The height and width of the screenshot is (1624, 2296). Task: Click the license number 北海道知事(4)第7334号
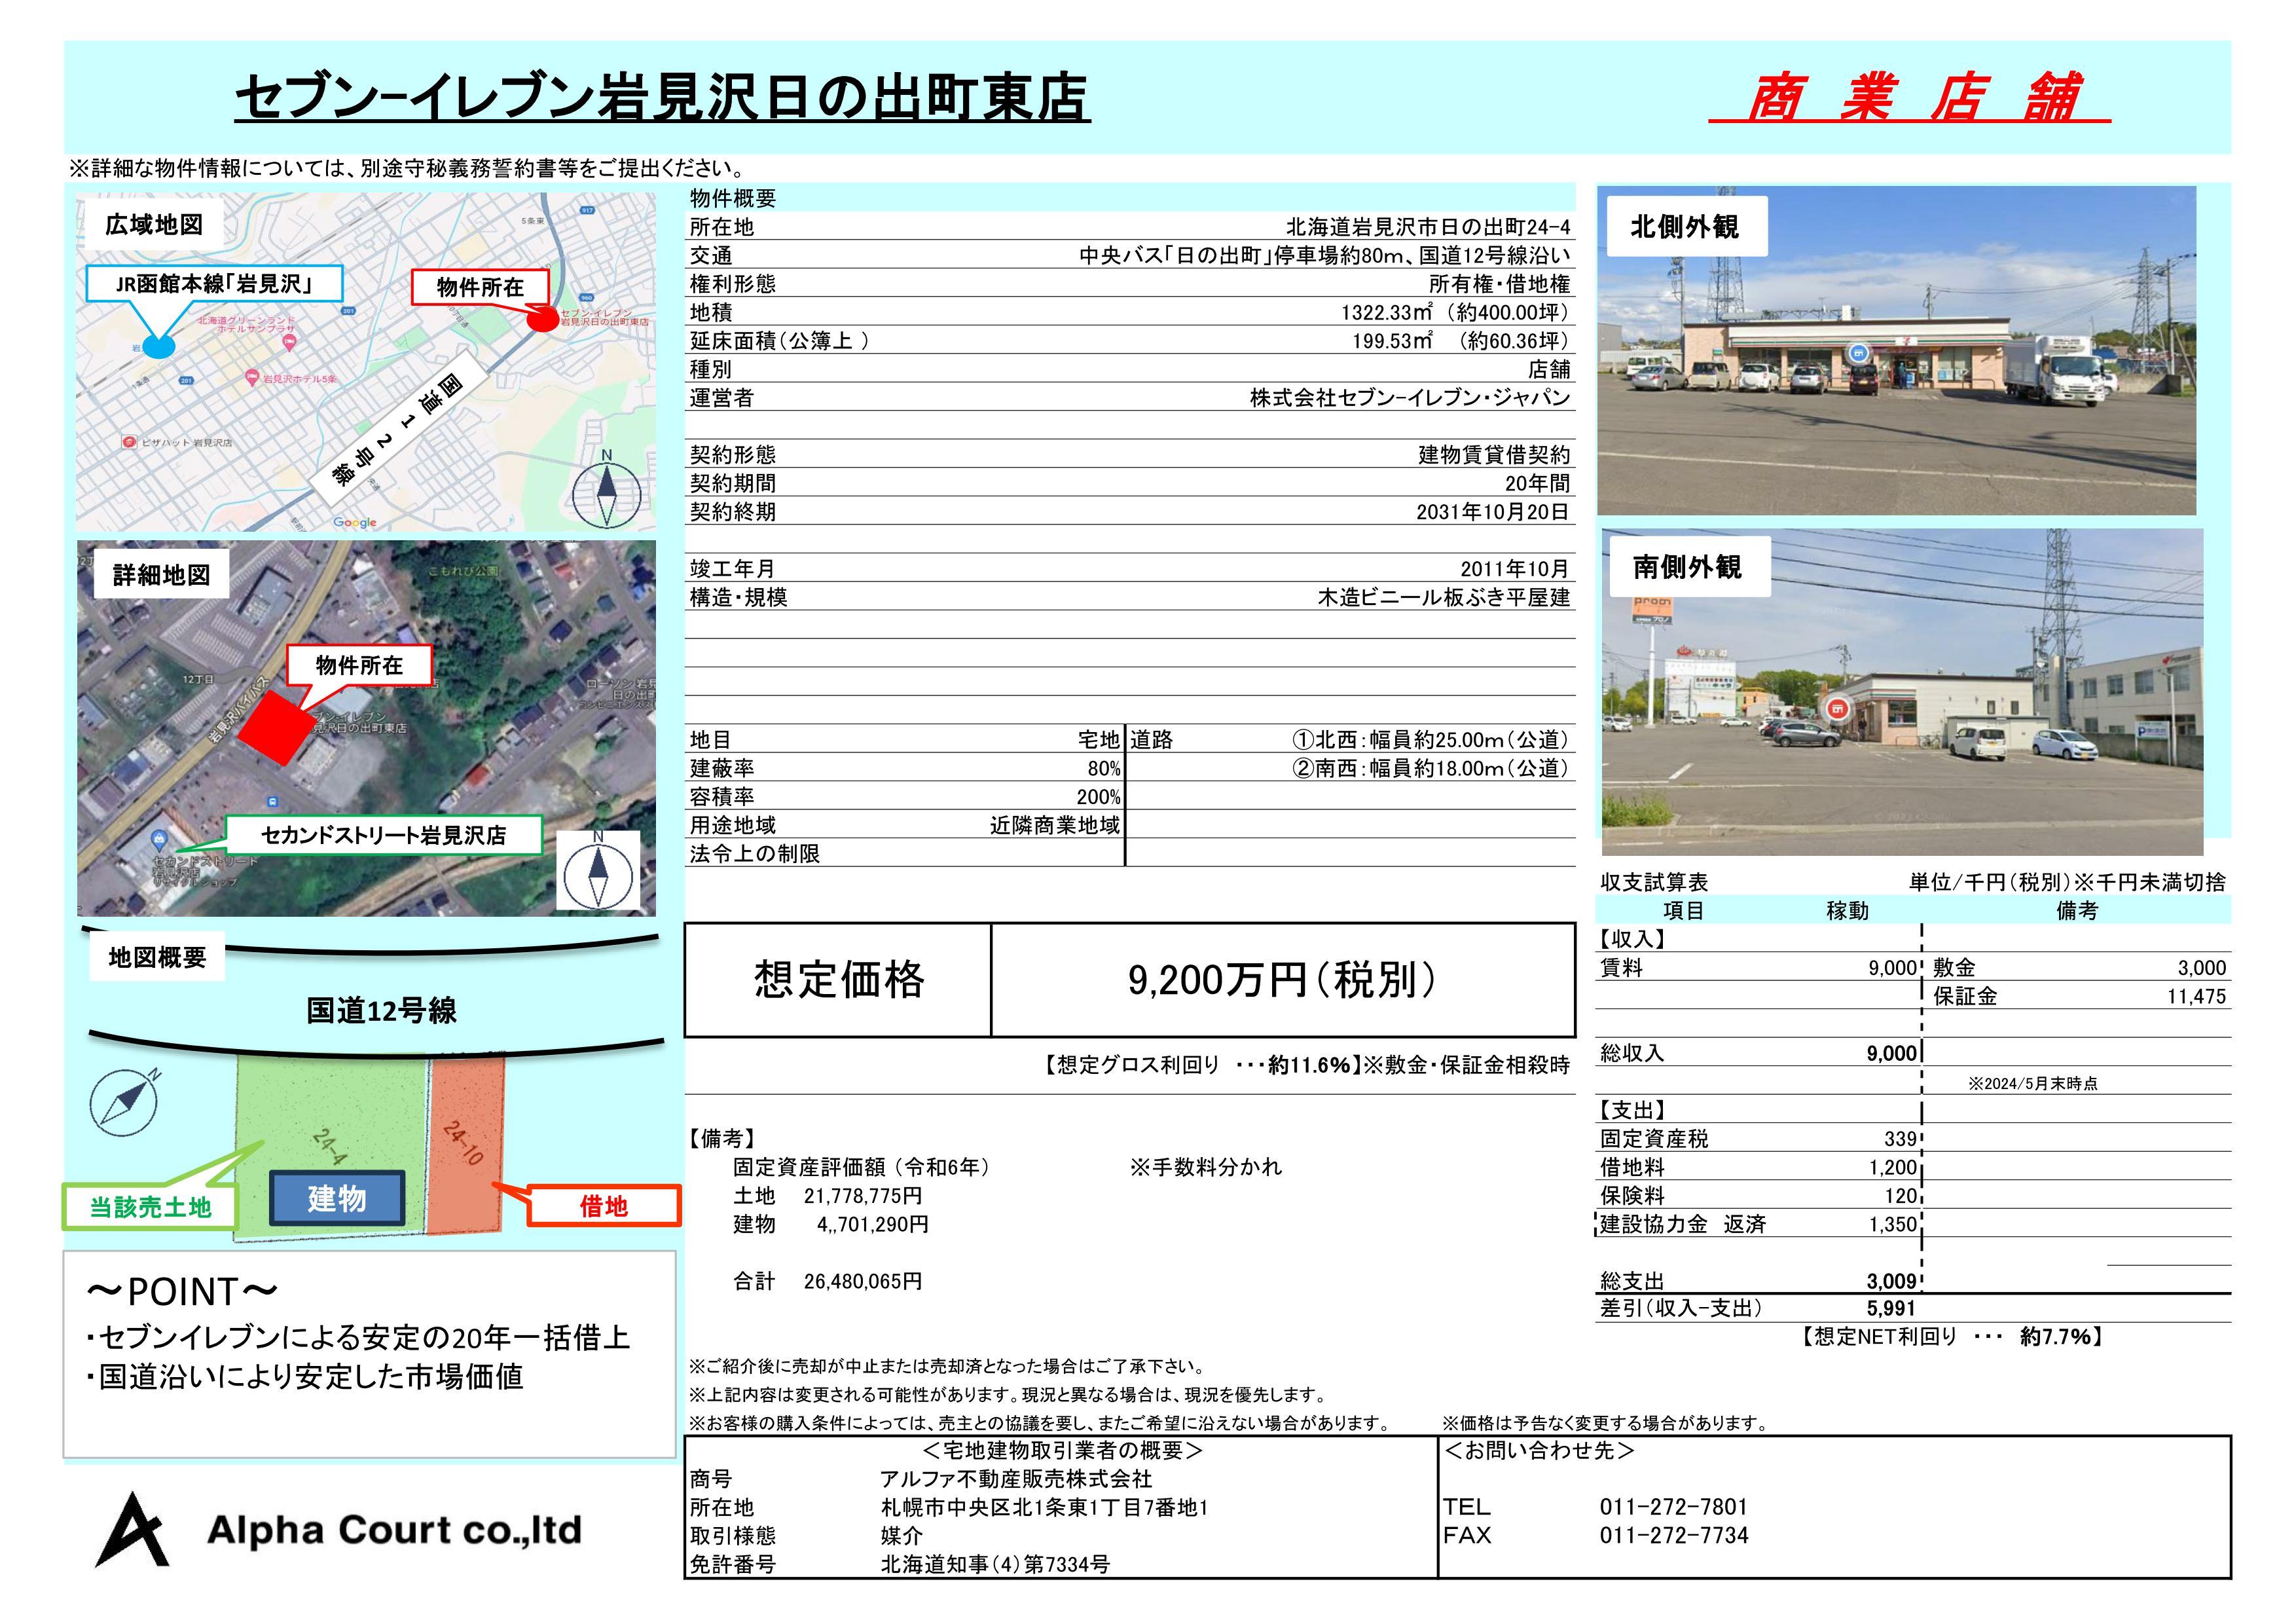click(995, 1564)
